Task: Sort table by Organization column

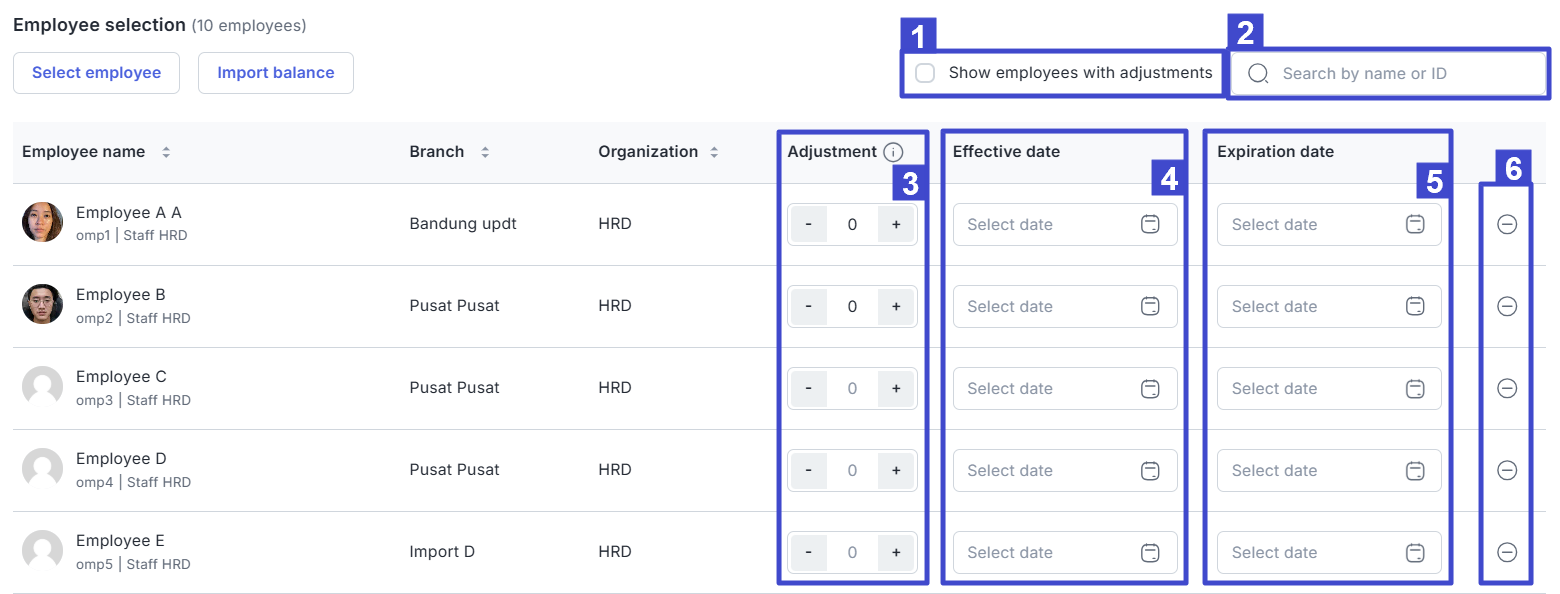Action: pyautogui.click(x=714, y=152)
